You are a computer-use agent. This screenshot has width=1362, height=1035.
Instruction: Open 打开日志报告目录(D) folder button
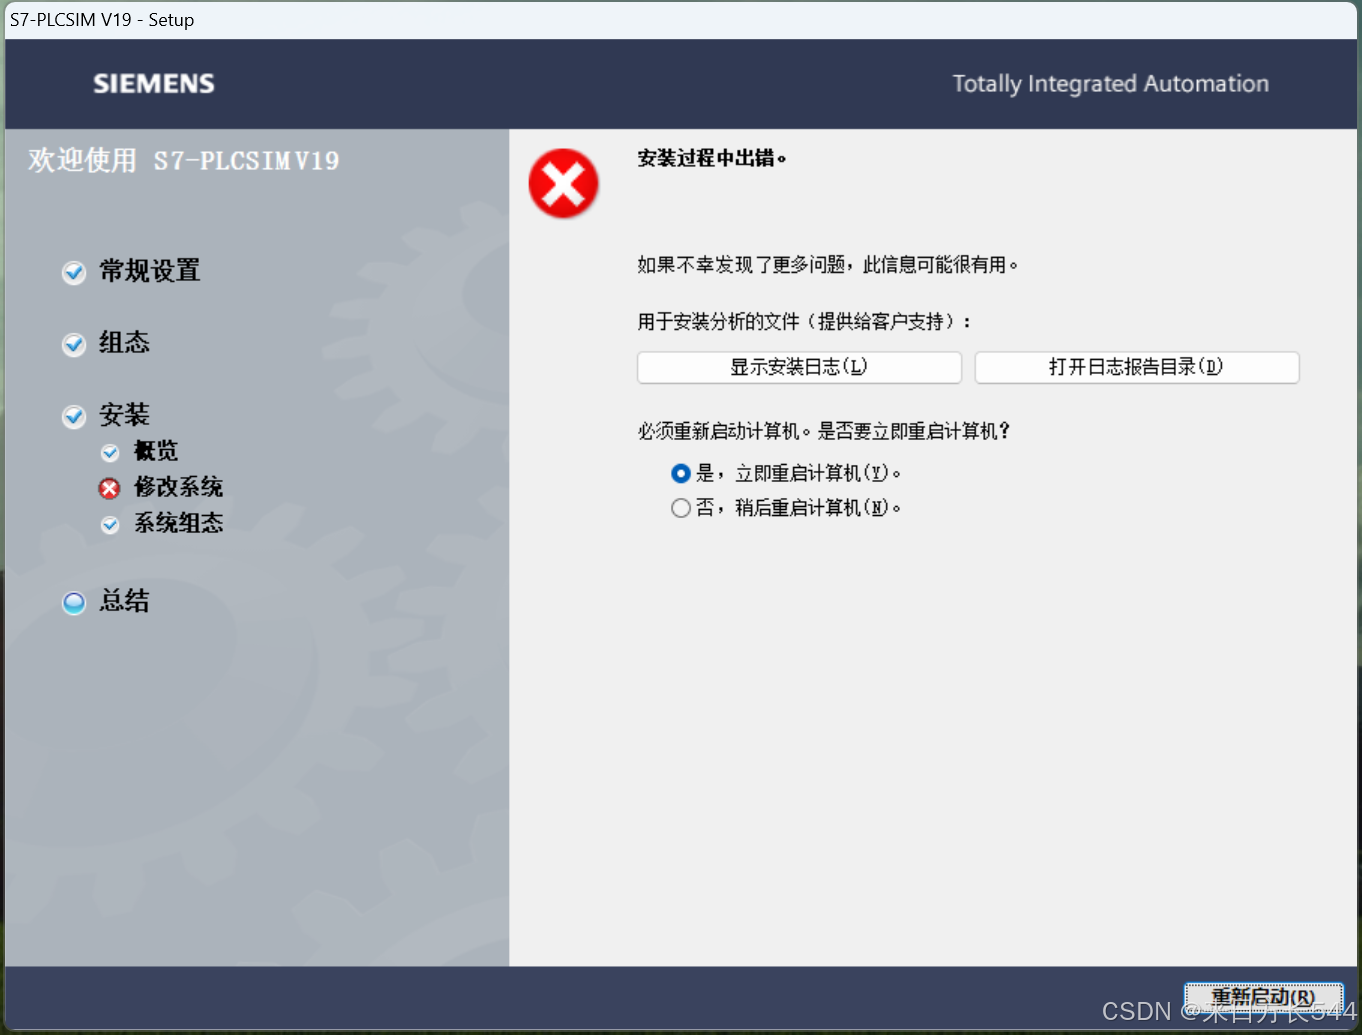pyautogui.click(x=1137, y=367)
